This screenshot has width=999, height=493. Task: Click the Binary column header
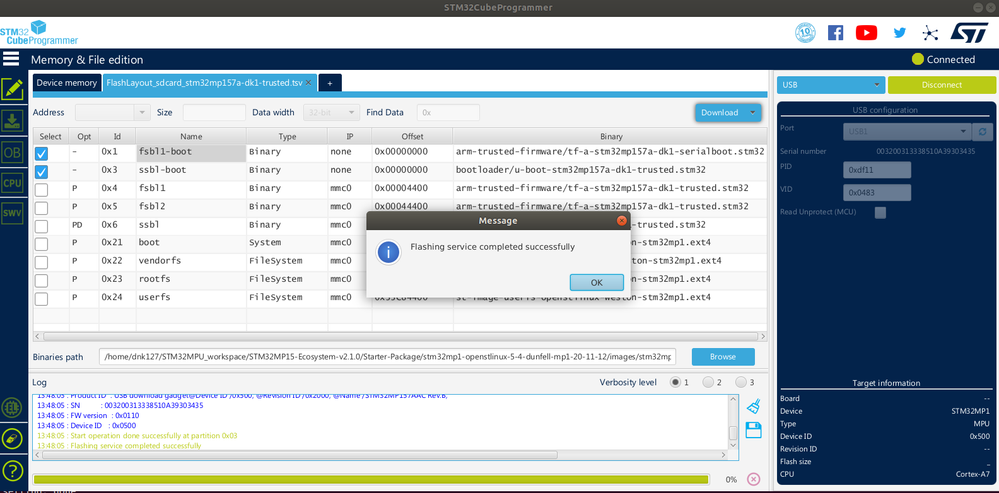(x=610, y=136)
